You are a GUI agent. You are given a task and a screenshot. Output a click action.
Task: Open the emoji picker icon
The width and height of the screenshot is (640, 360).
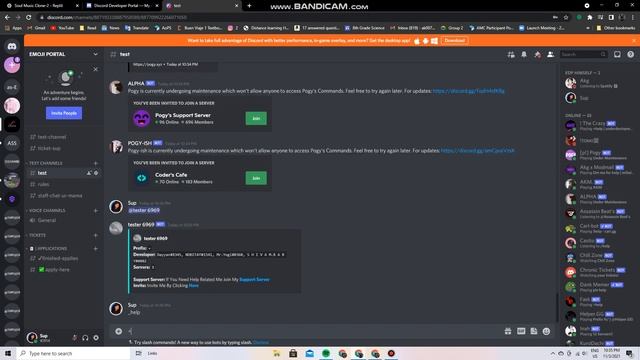(547, 331)
